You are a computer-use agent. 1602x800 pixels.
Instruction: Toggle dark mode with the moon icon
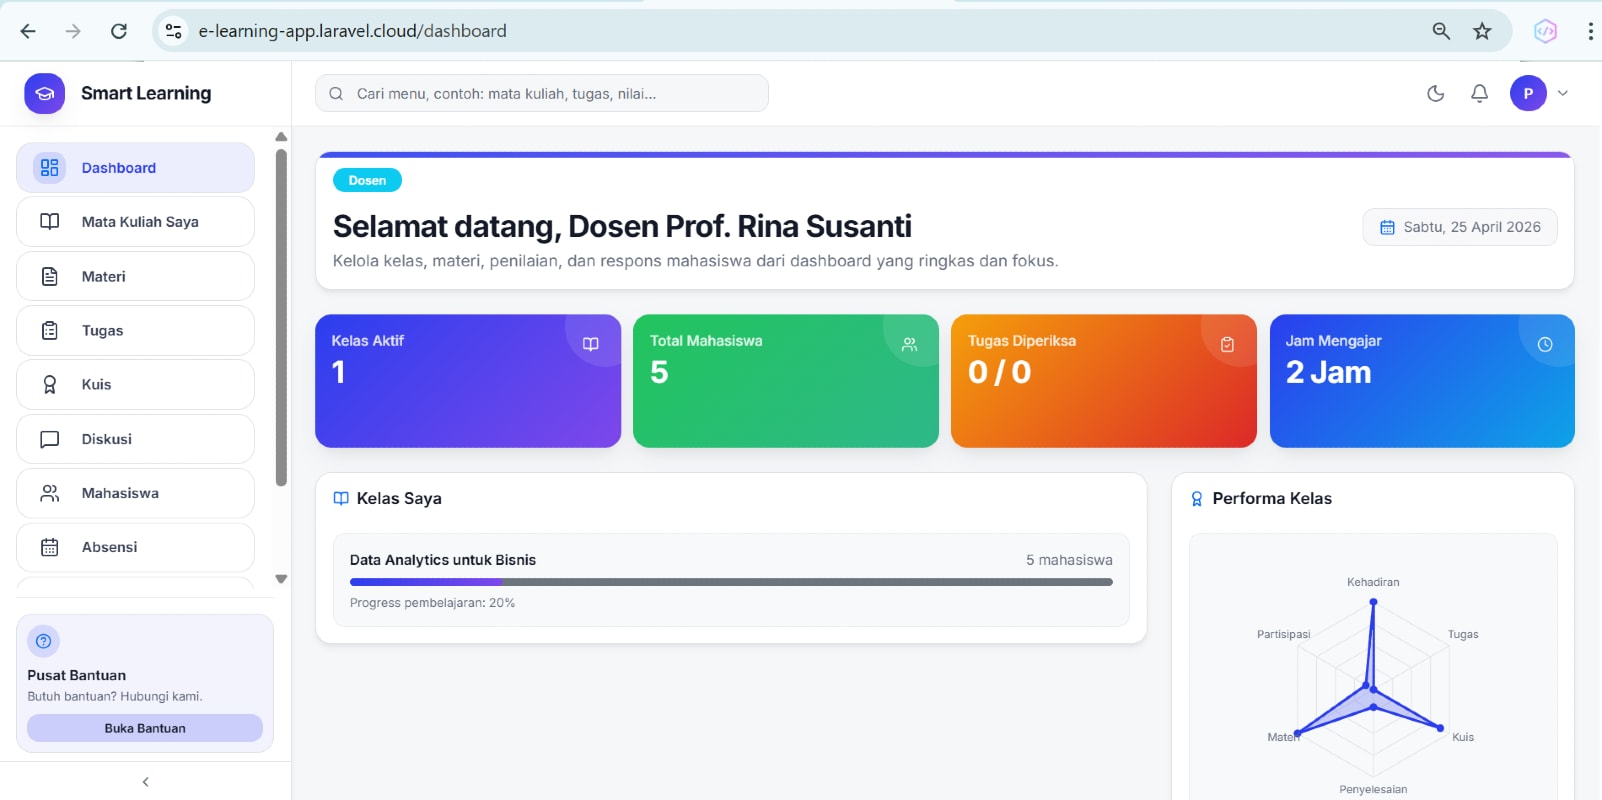[x=1436, y=93]
